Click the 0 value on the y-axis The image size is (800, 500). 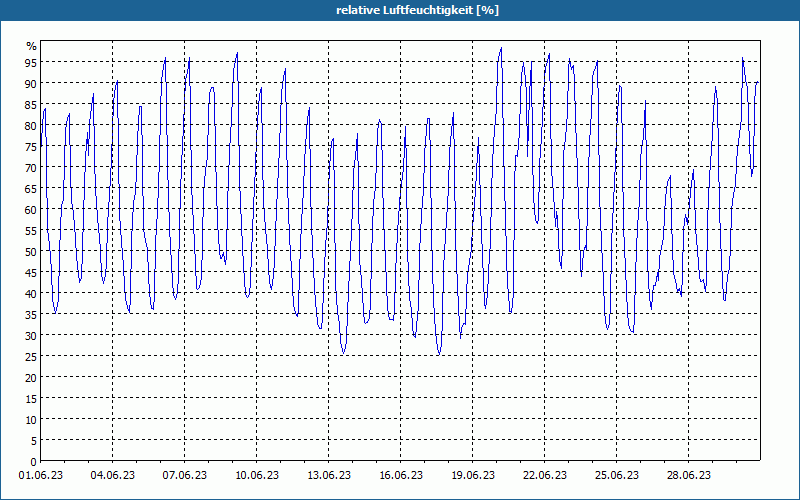pos(34,462)
